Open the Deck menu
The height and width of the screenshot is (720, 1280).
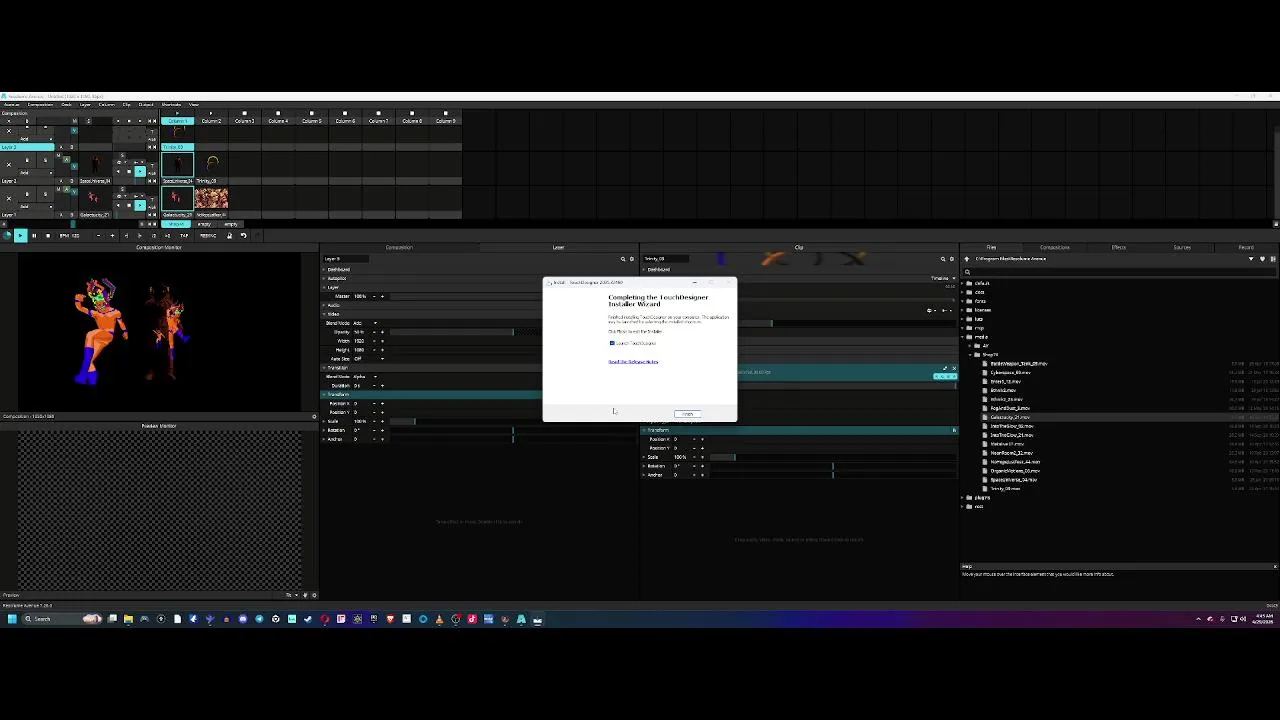tap(66, 105)
